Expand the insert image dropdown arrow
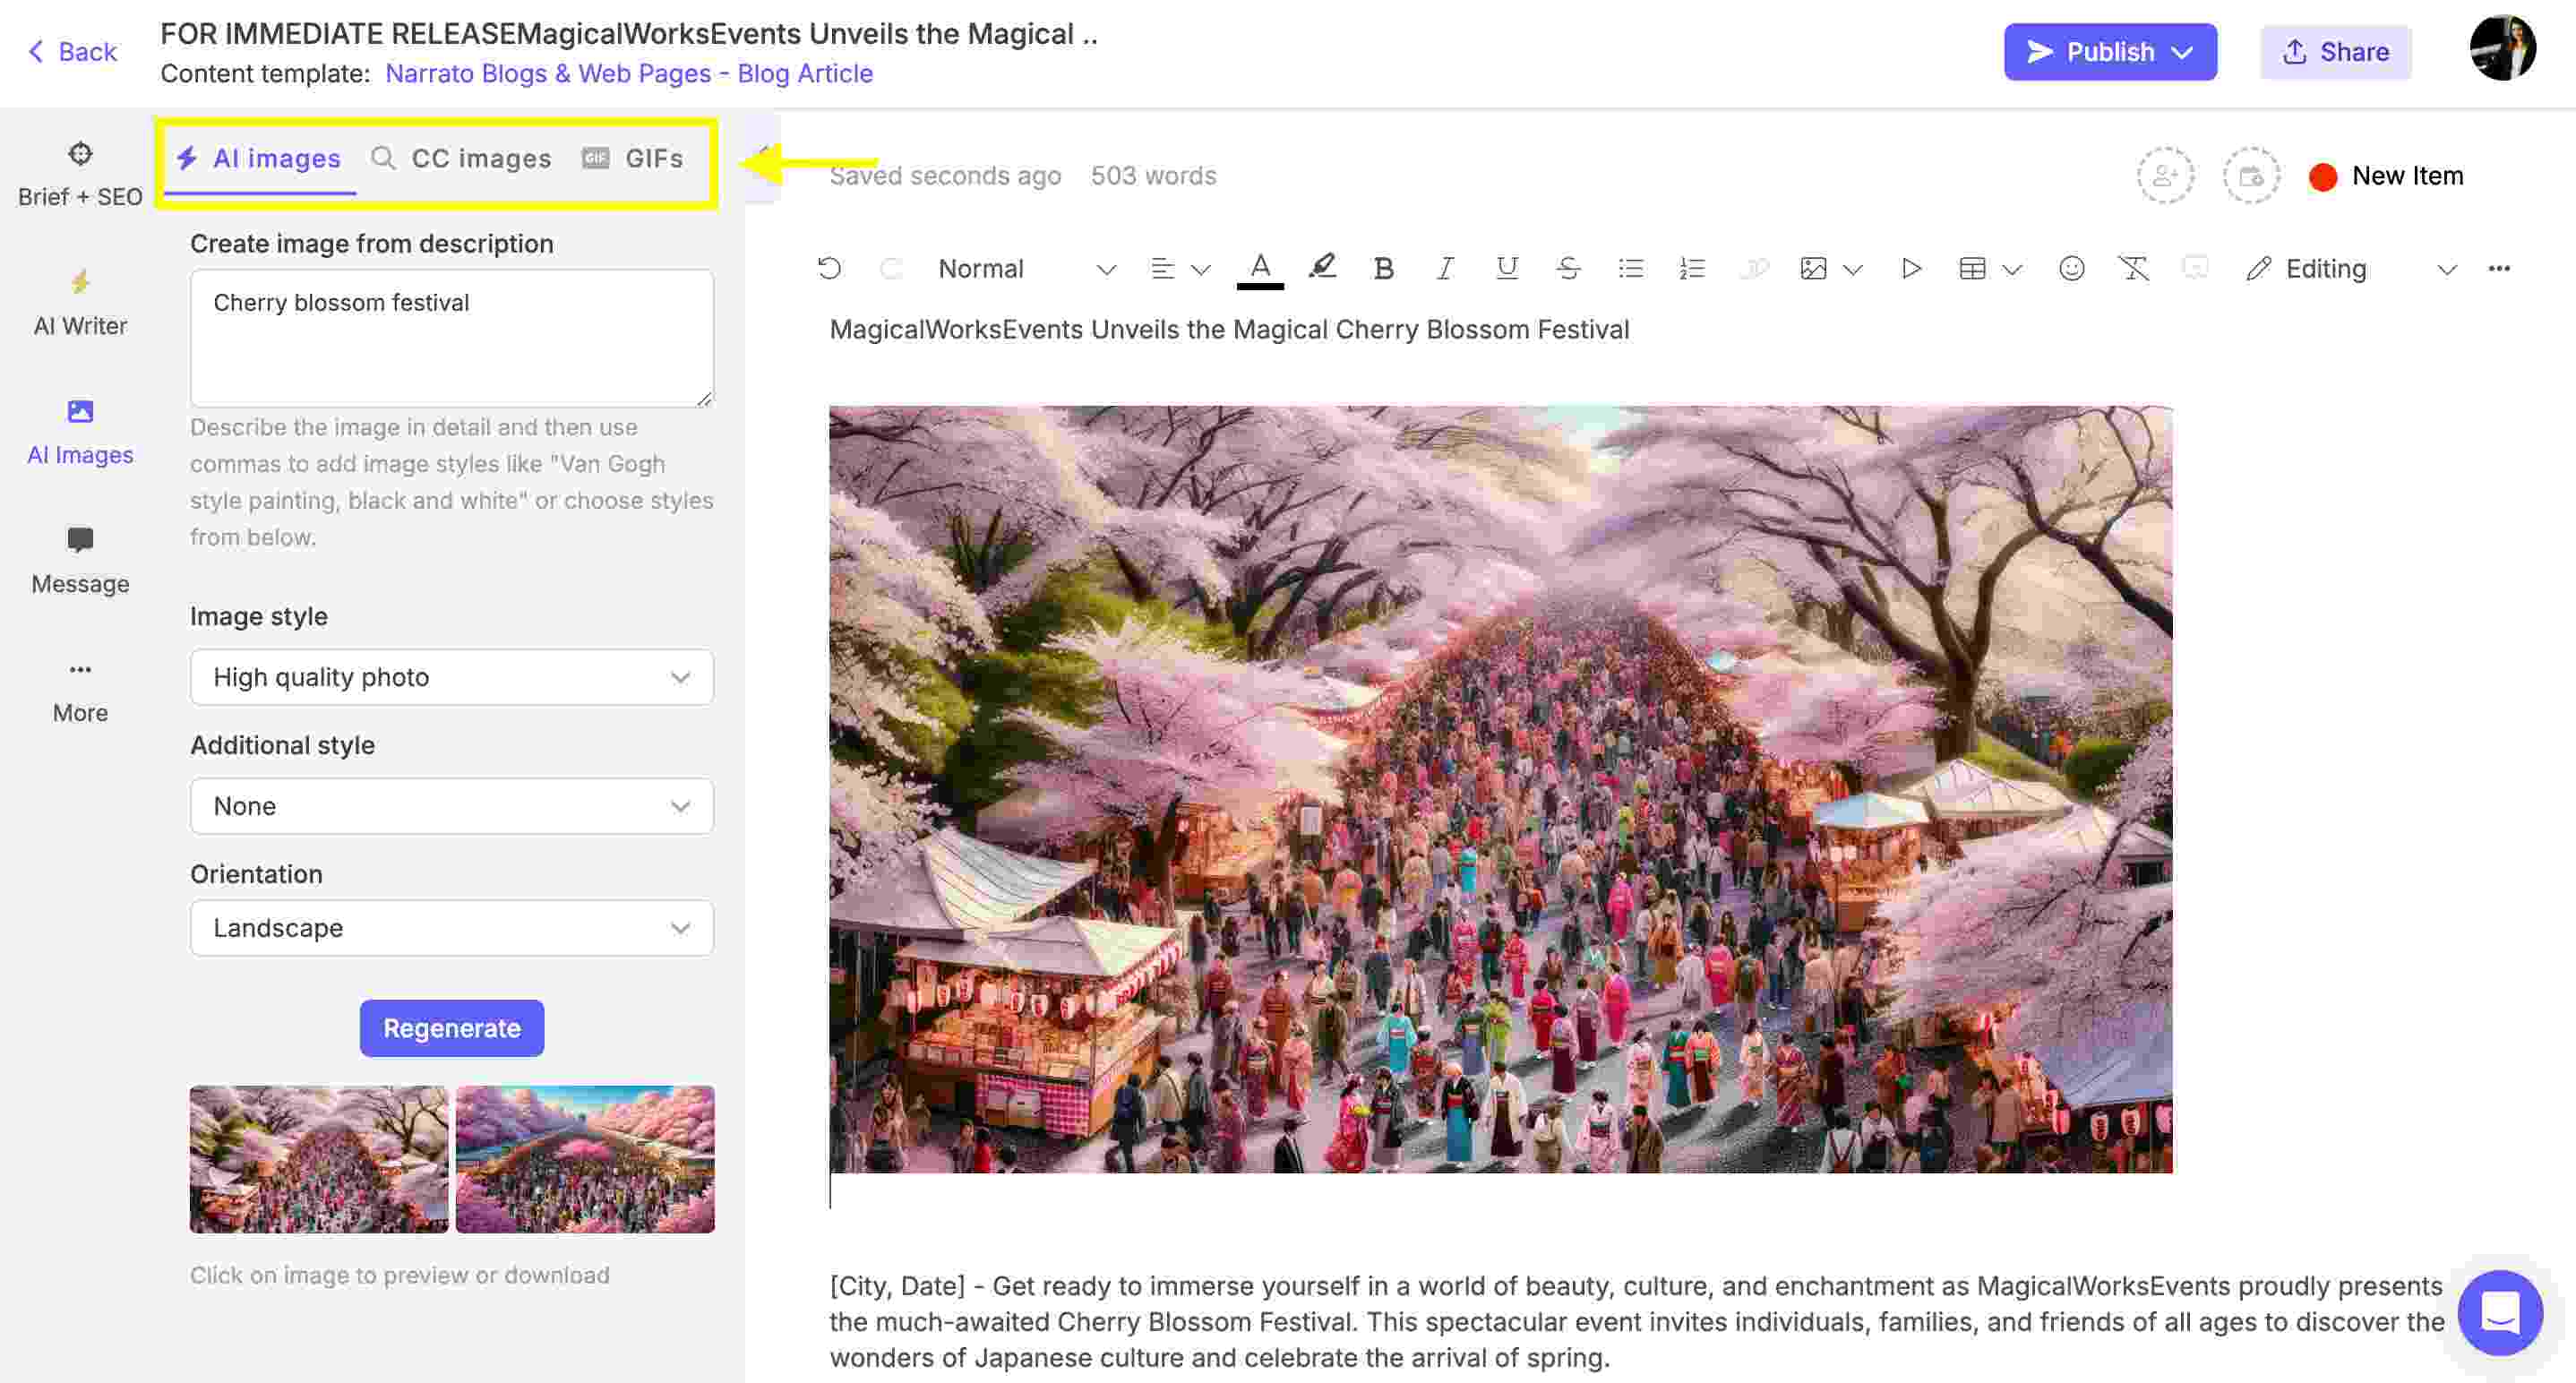 [1852, 270]
